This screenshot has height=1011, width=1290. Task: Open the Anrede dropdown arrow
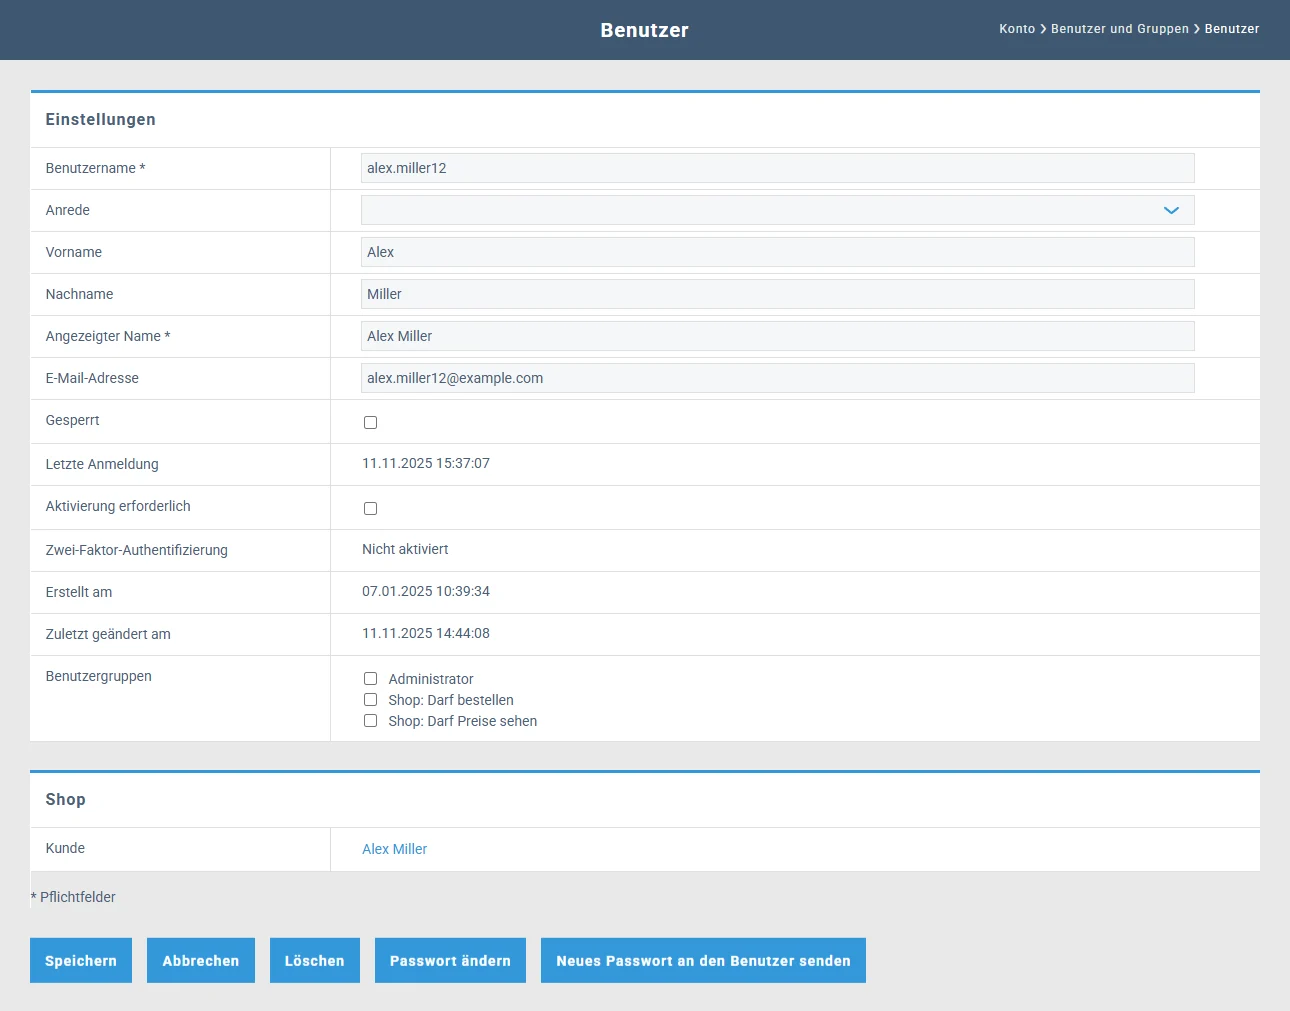pos(1171,210)
